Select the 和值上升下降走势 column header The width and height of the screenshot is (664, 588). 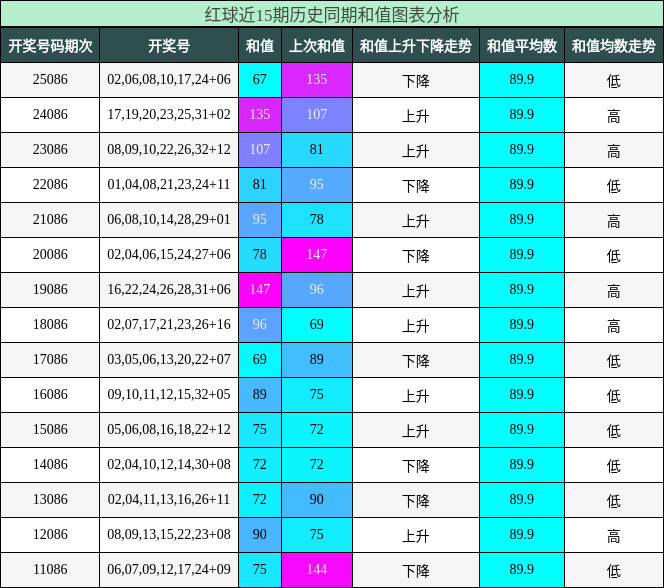click(416, 46)
